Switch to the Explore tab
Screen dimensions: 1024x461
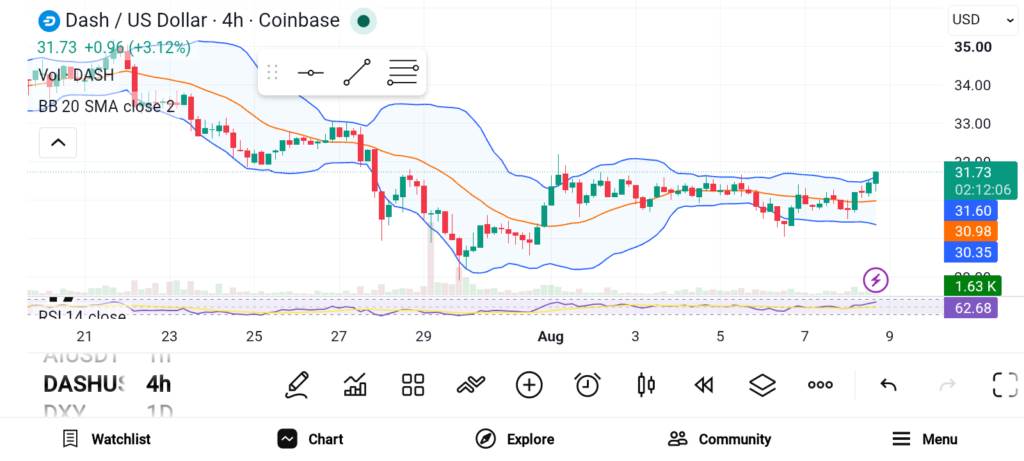[x=515, y=439]
